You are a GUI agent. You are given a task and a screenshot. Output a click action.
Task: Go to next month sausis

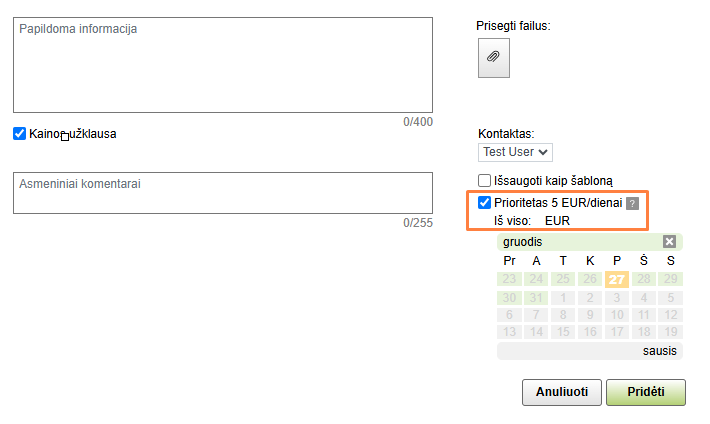tap(660, 351)
